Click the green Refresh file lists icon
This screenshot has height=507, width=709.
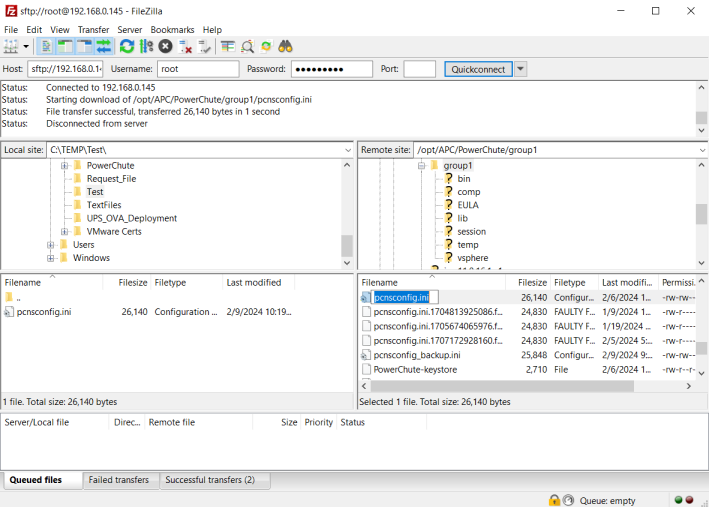127,47
